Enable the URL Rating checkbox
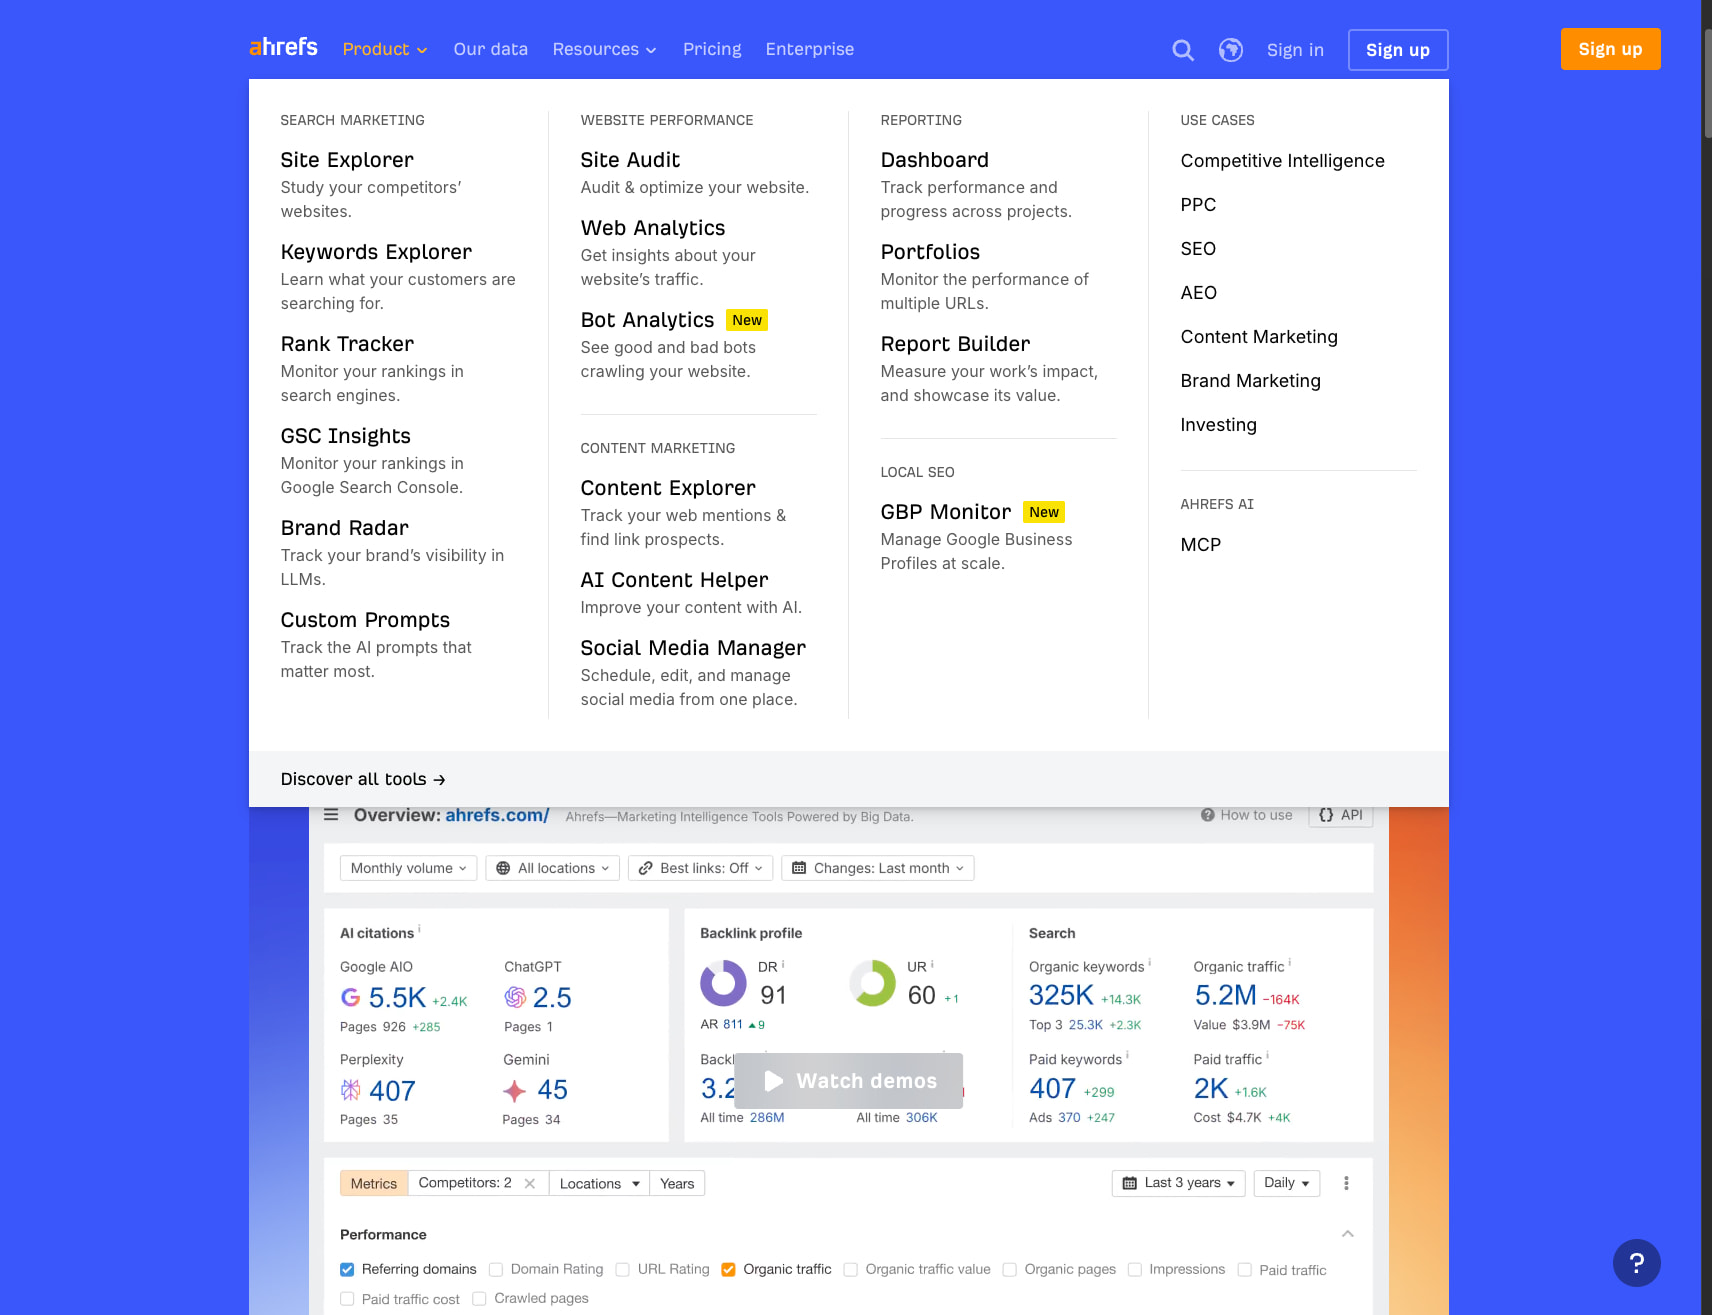 (623, 1270)
